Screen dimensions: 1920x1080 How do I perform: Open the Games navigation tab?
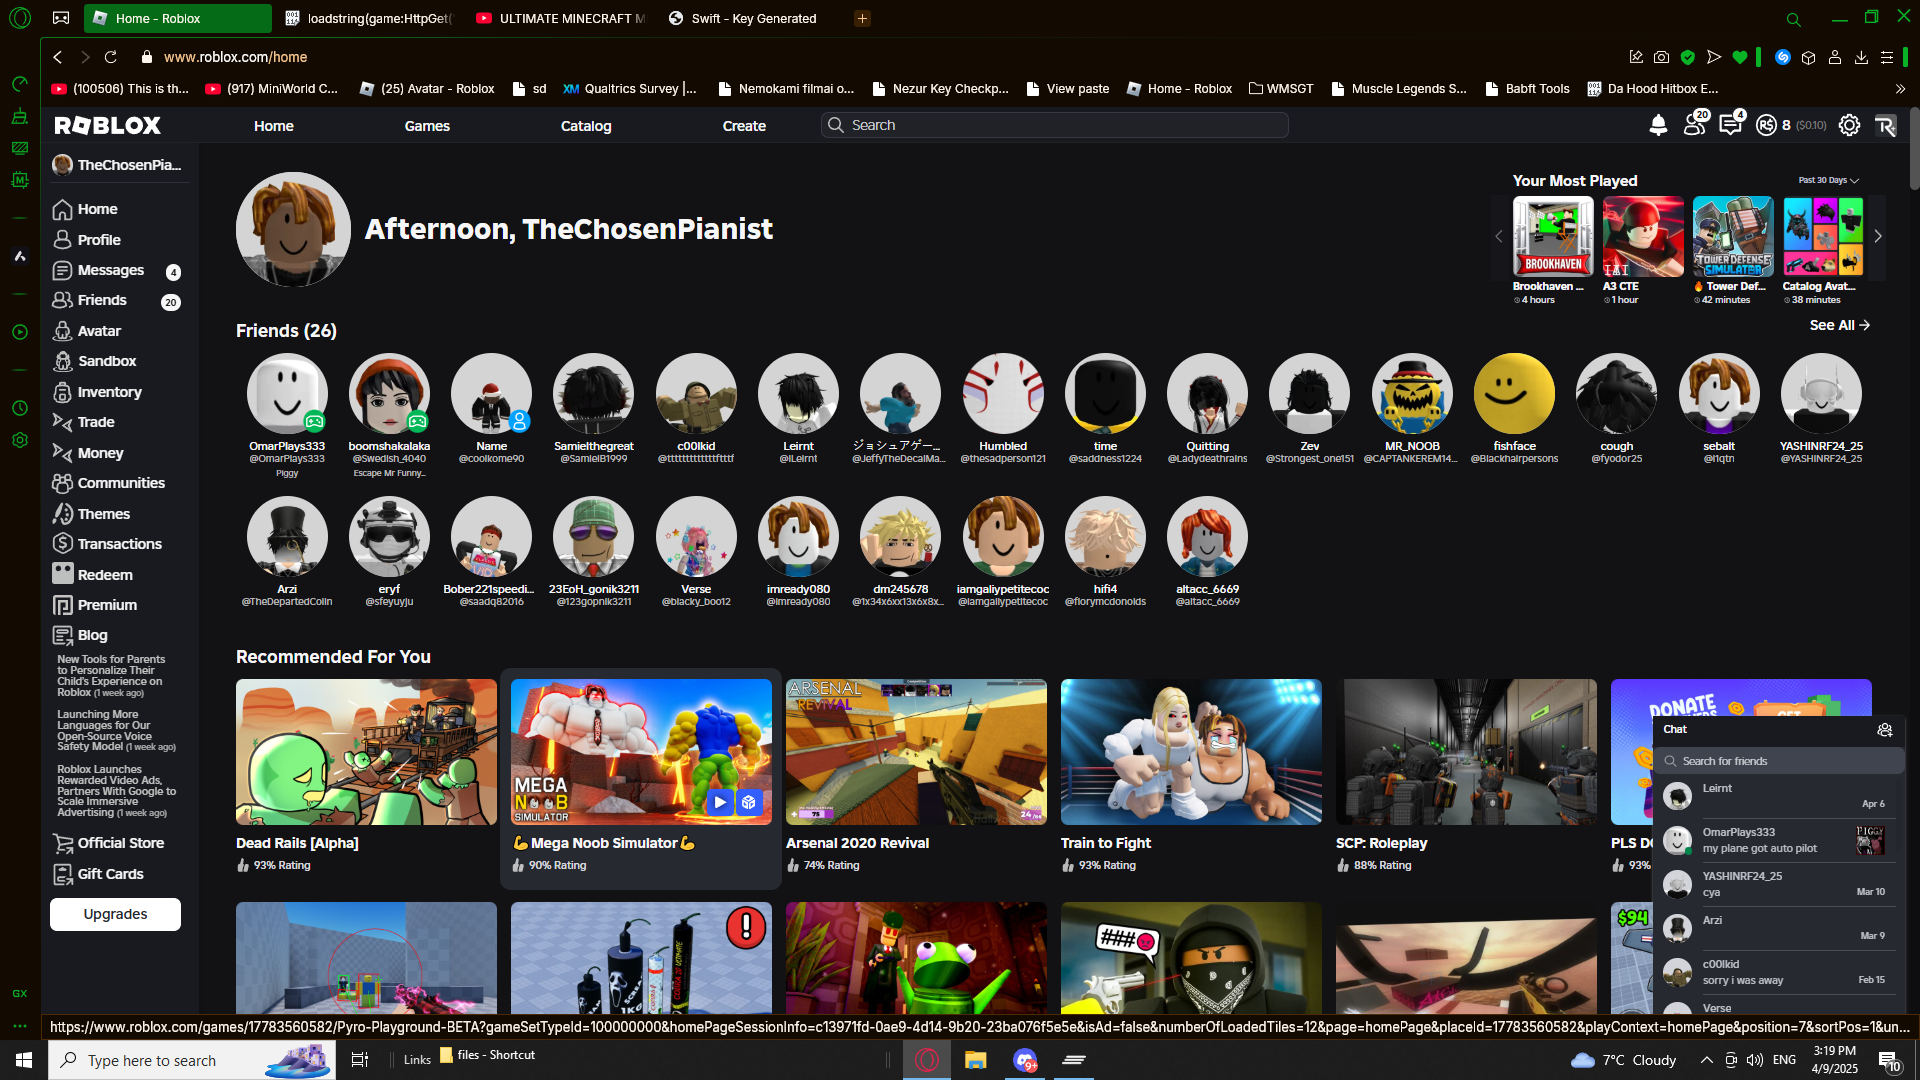click(x=427, y=126)
